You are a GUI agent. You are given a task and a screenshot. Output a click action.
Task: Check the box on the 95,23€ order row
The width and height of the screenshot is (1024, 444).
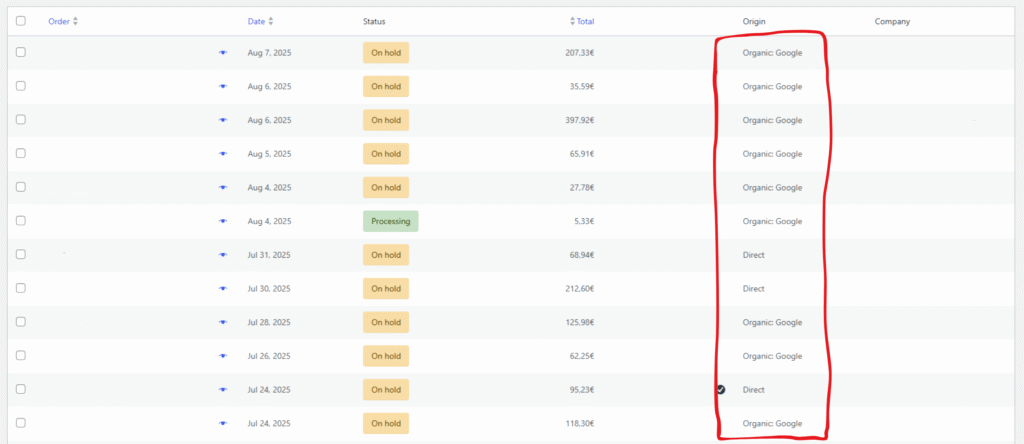pyautogui.click(x=21, y=389)
